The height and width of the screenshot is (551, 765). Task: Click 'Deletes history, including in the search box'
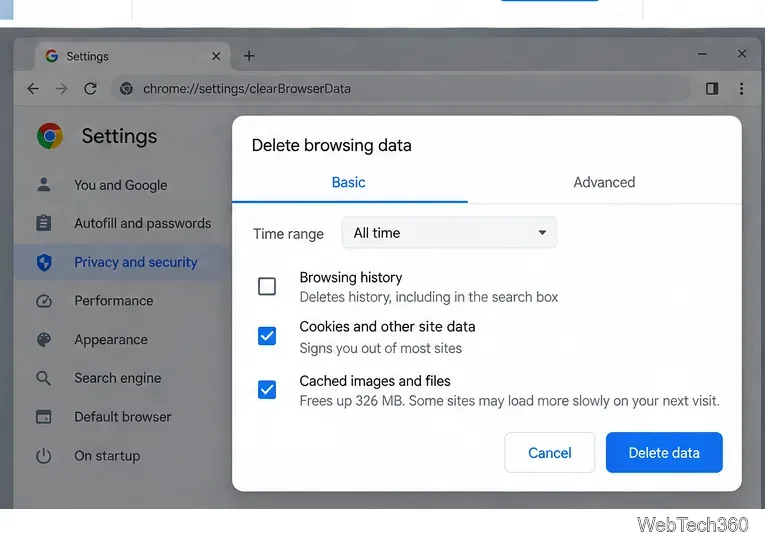pyautogui.click(x=429, y=297)
